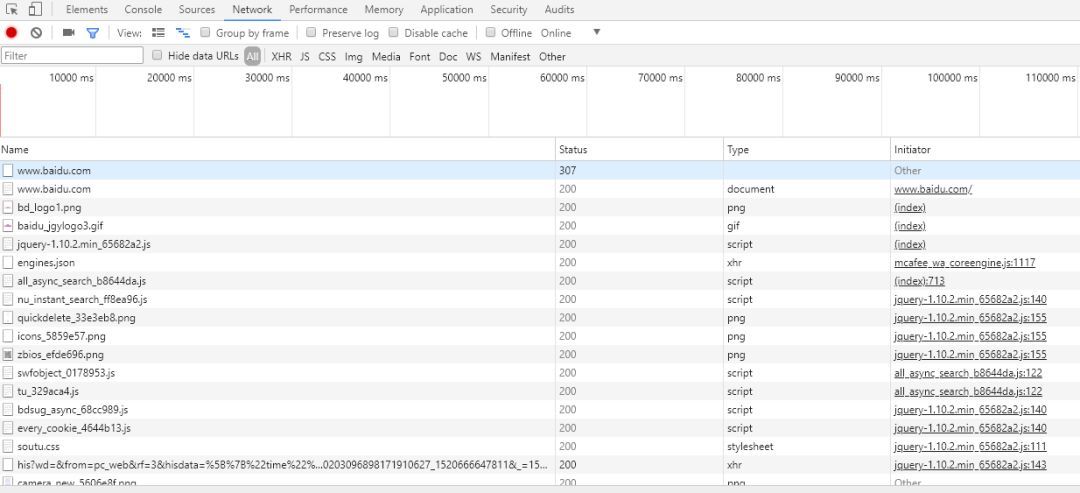Viewport: 1080px width, 493px height.
Task: Toggle the waterfall overview view icon
Action: (183, 32)
